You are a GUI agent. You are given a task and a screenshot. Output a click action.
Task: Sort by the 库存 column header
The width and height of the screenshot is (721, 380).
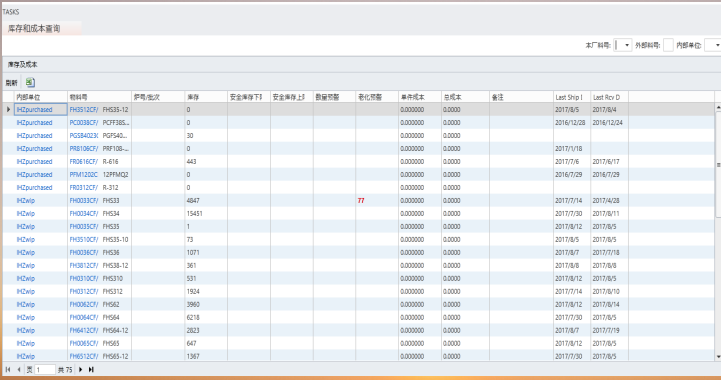(x=206, y=97)
